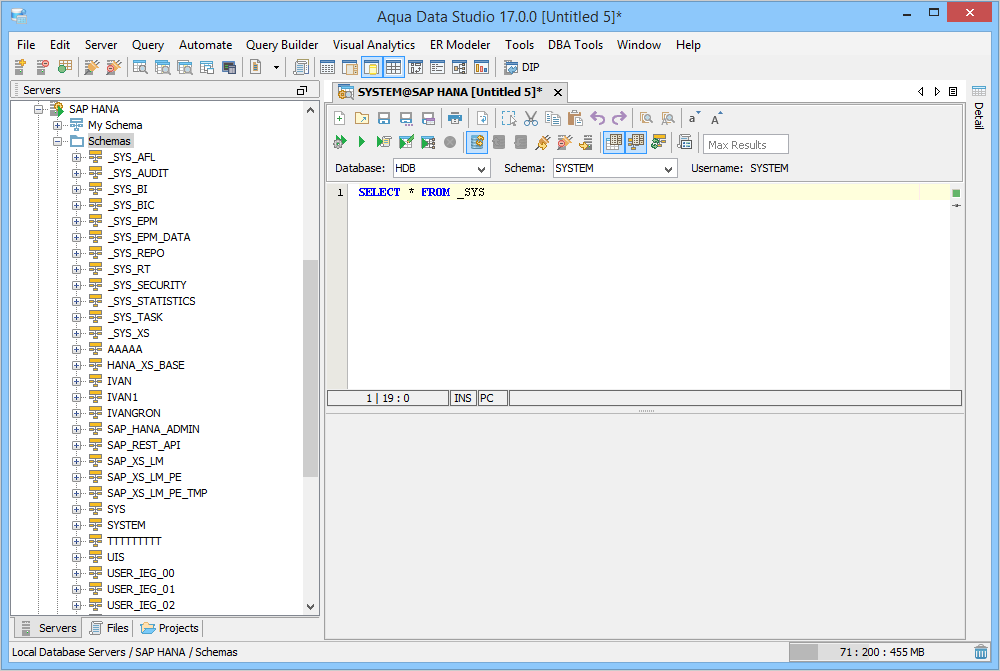Click the uppercase 'A' convert case icon

[x=716, y=119]
